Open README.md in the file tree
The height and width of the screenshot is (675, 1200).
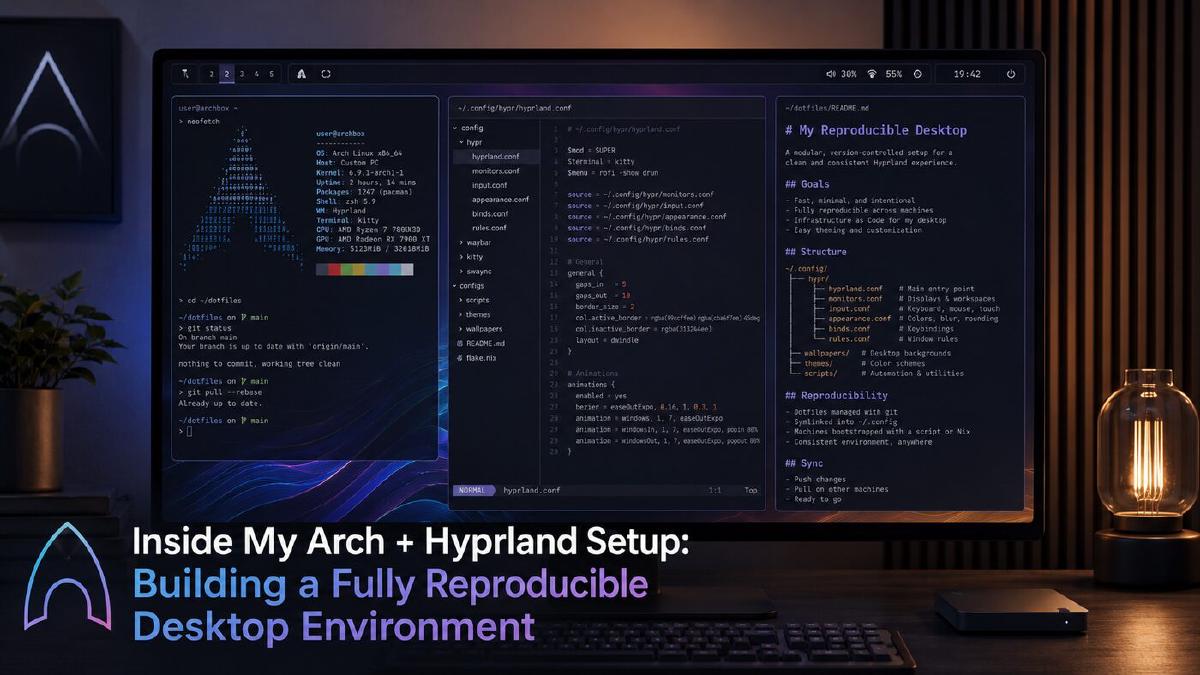click(x=486, y=343)
